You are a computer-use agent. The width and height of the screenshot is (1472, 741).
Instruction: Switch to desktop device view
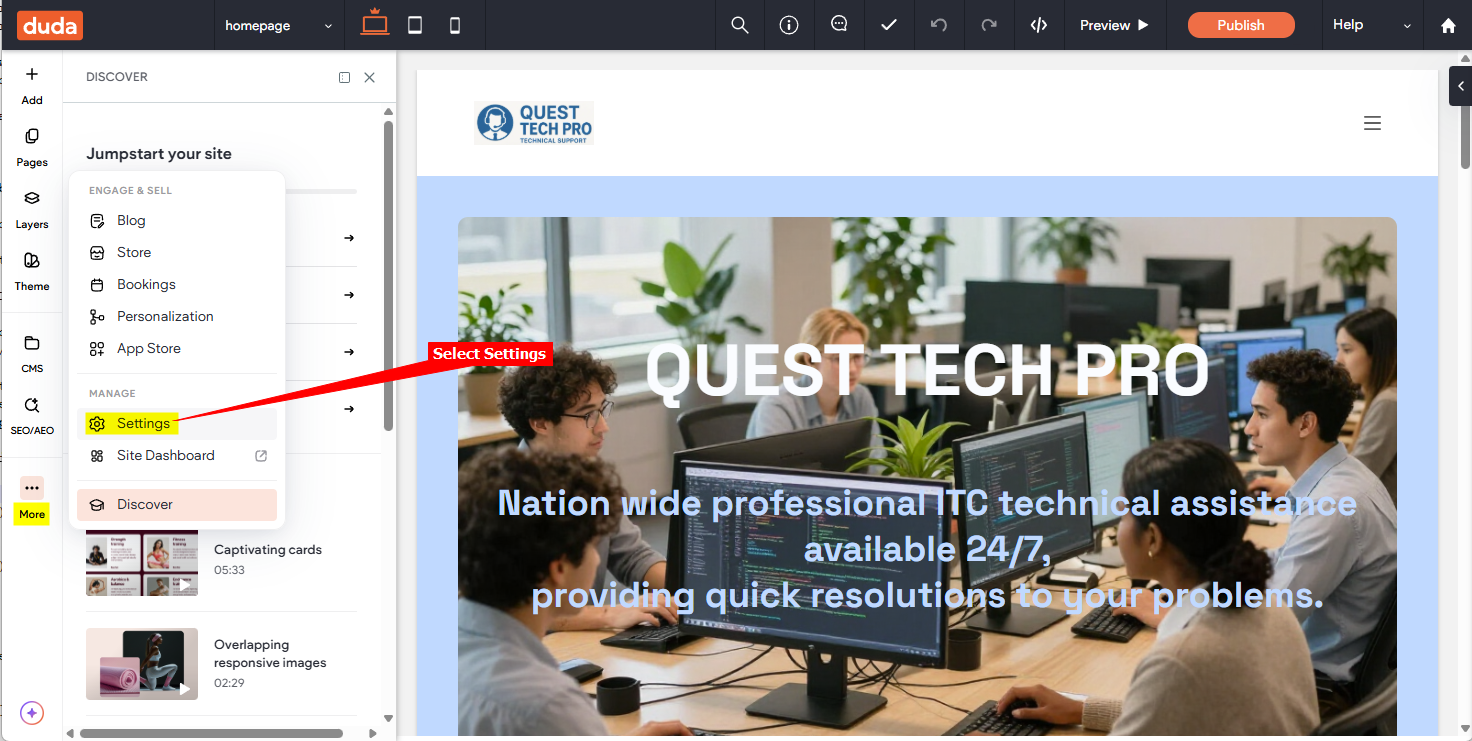pos(375,23)
